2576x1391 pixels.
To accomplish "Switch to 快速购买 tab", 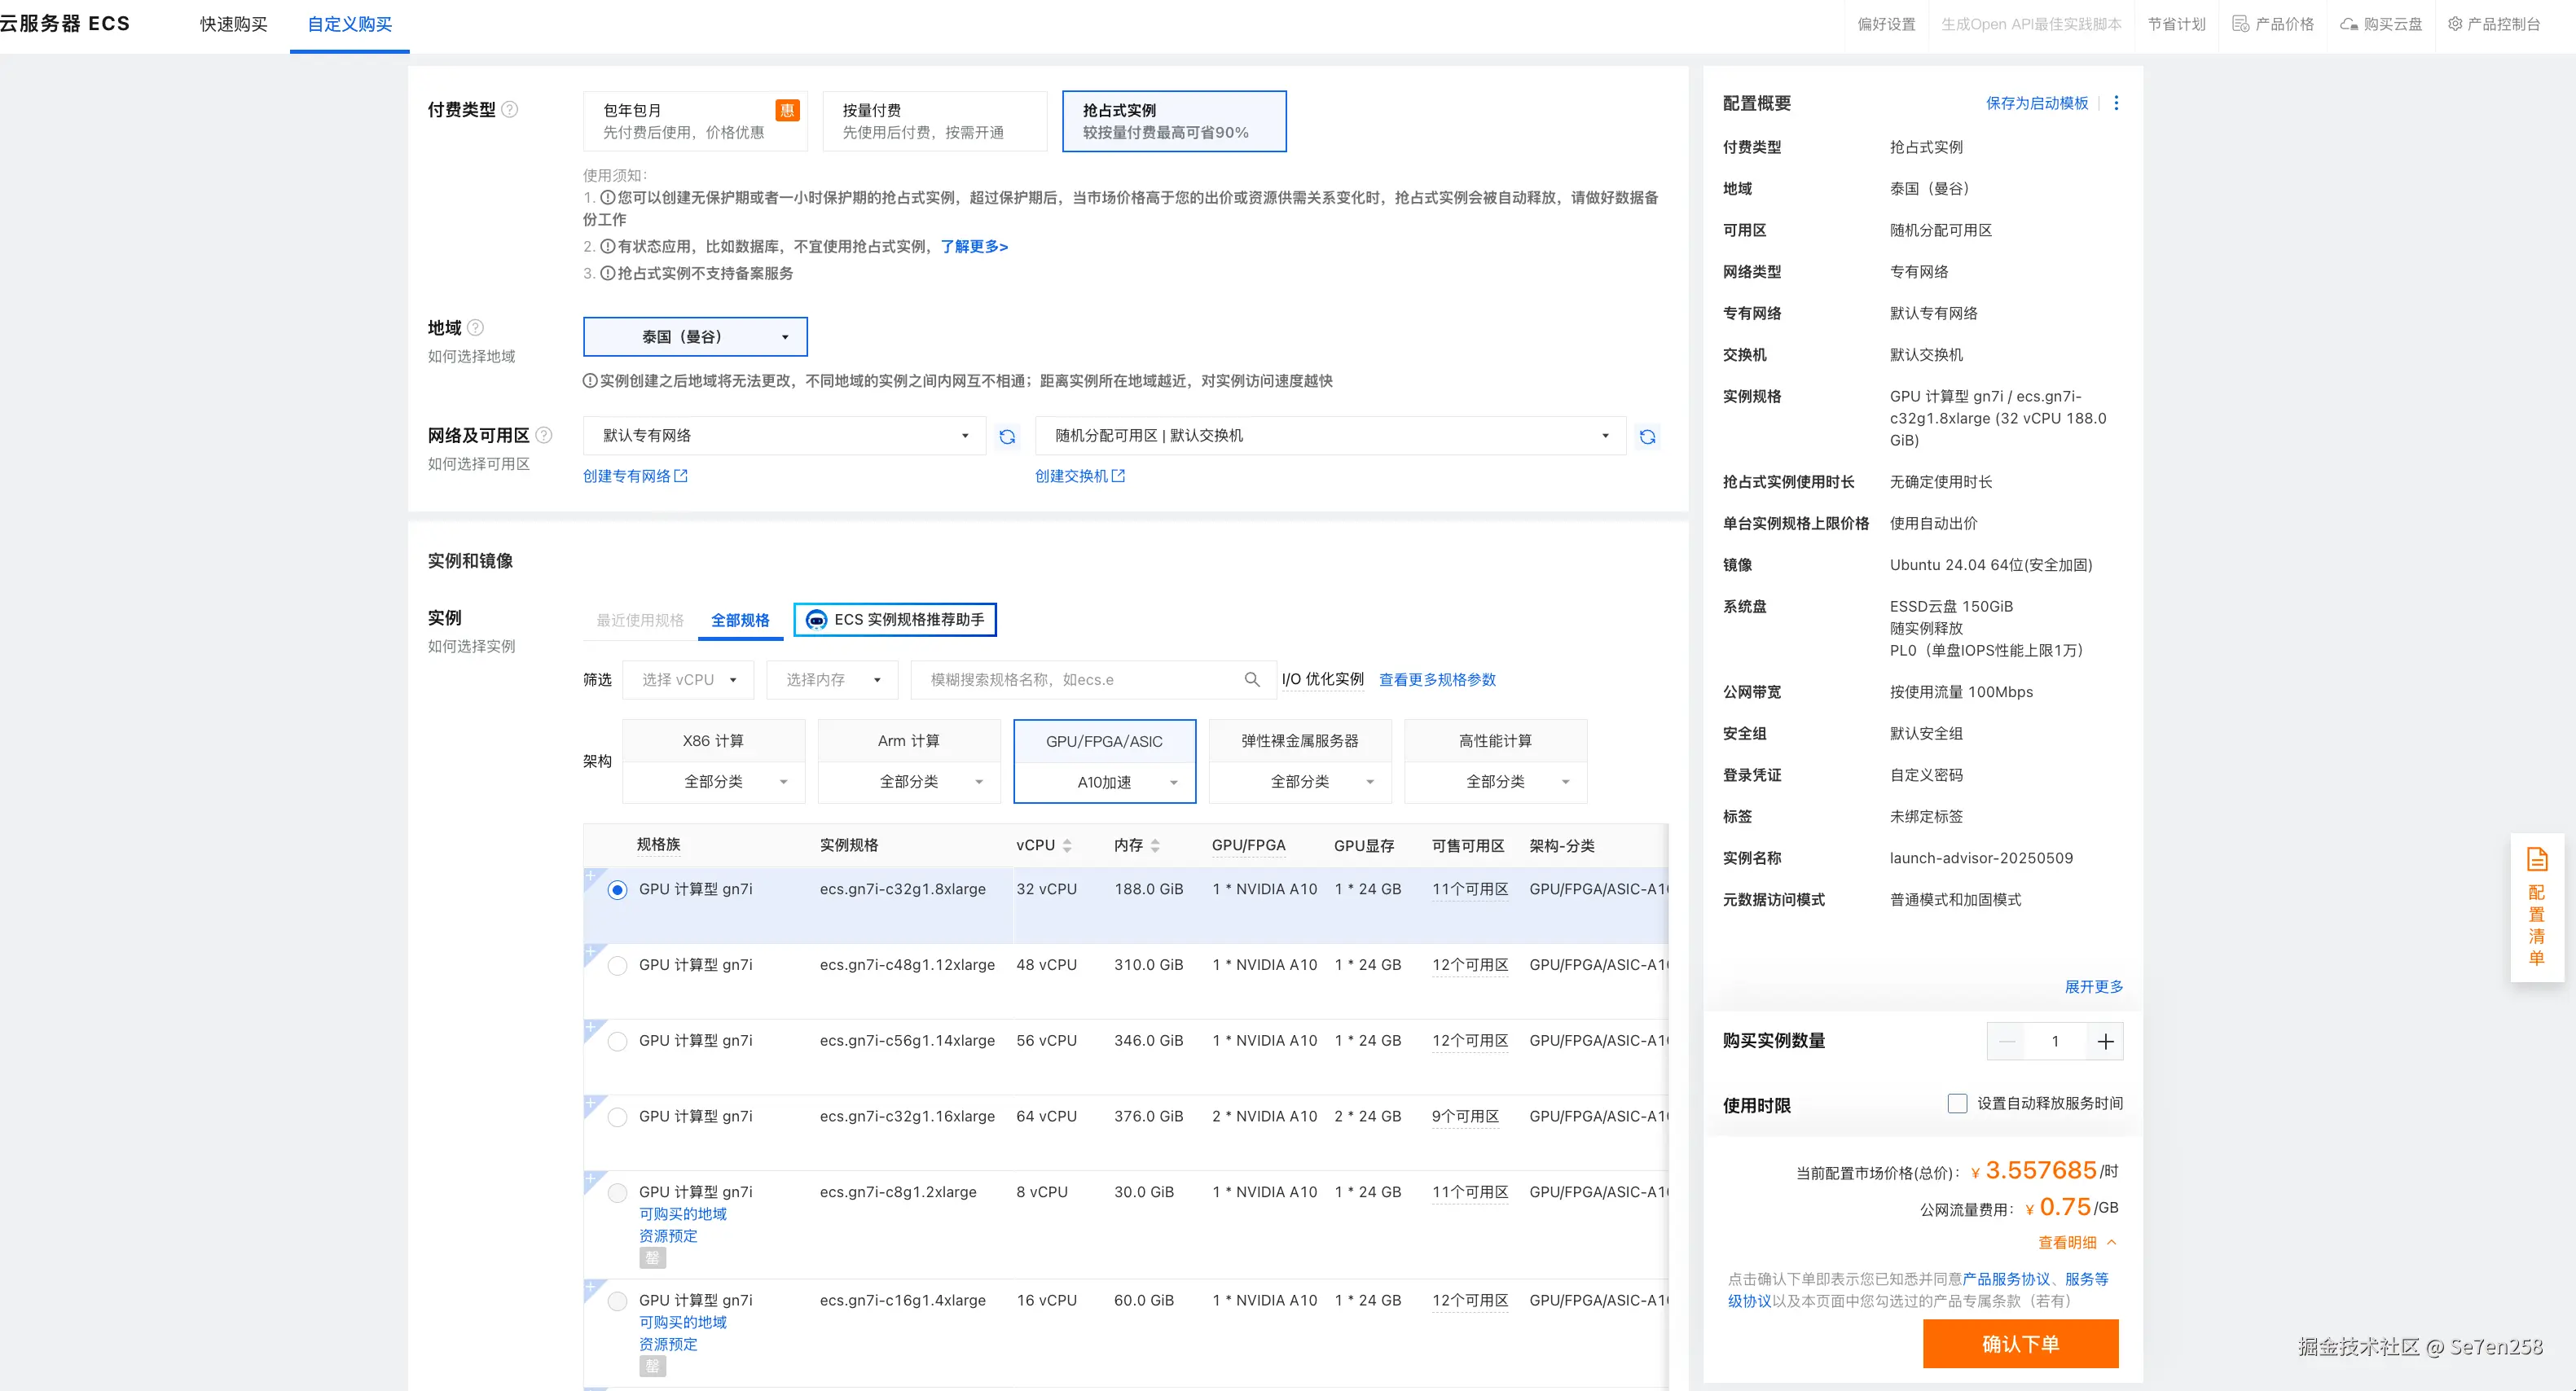I will pyautogui.click(x=233, y=24).
